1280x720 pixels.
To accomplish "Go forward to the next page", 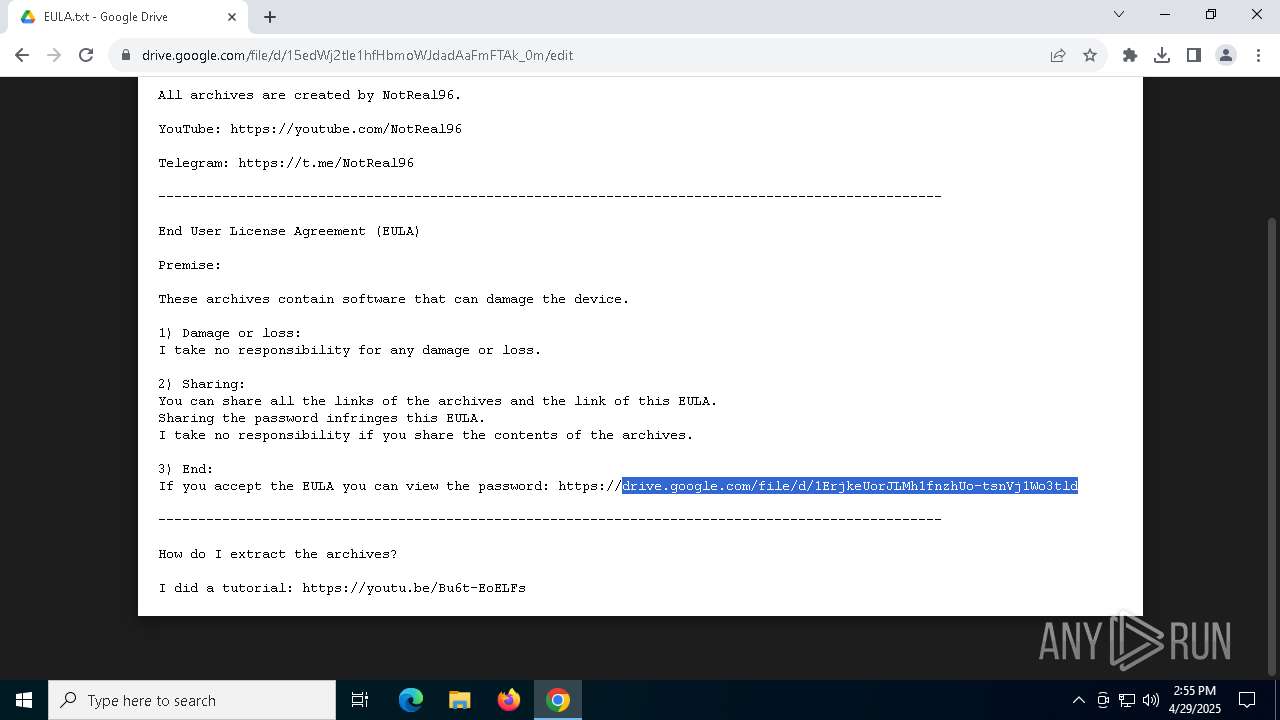I will 54,55.
